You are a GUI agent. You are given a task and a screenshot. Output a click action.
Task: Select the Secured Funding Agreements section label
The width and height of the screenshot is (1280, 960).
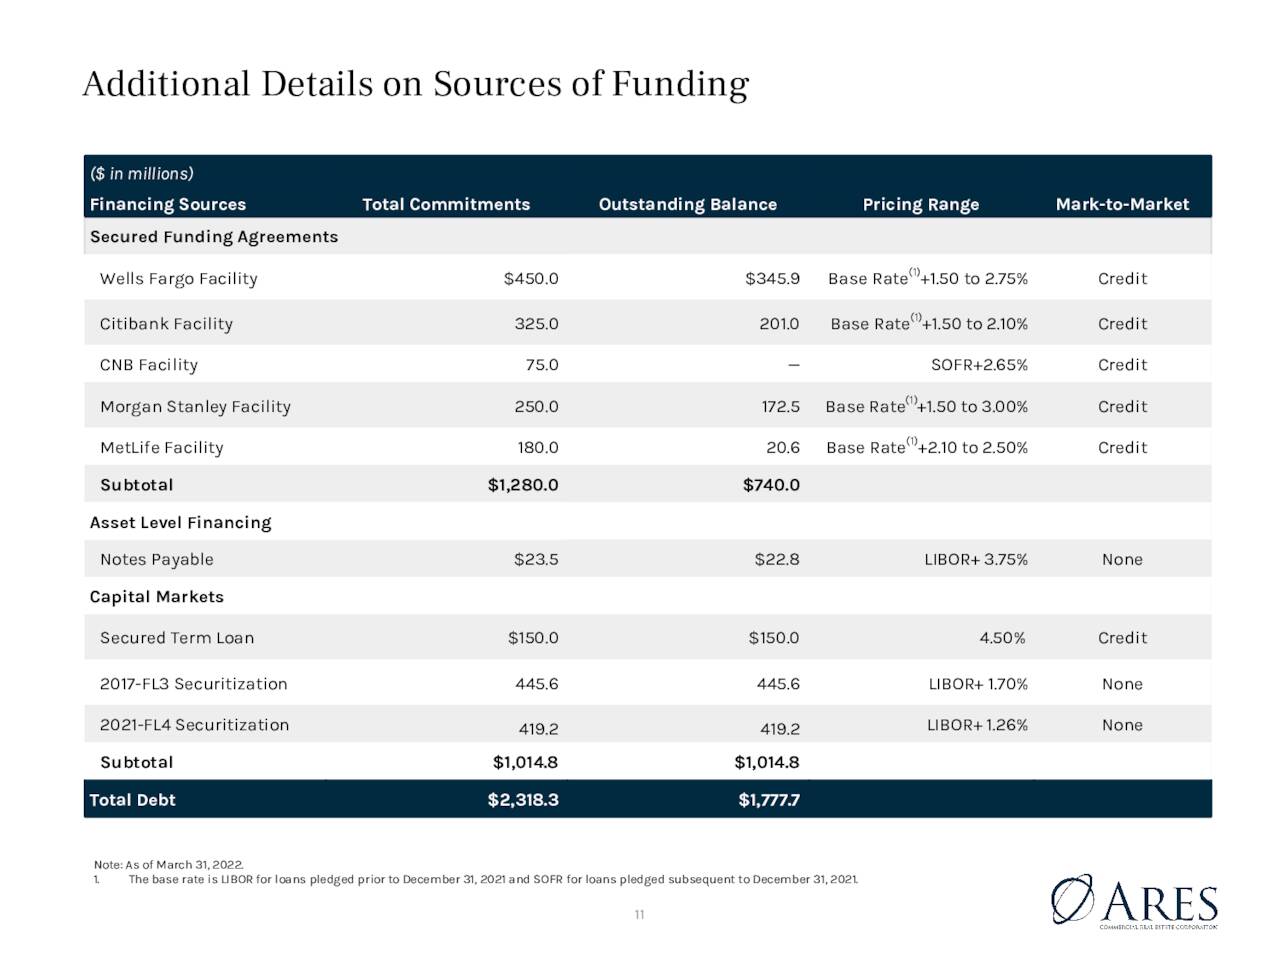pos(214,237)
